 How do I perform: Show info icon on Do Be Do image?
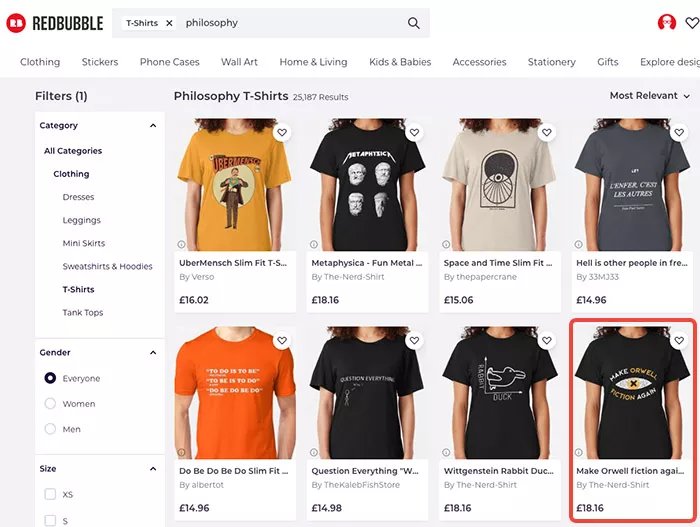tap(181, 452)
